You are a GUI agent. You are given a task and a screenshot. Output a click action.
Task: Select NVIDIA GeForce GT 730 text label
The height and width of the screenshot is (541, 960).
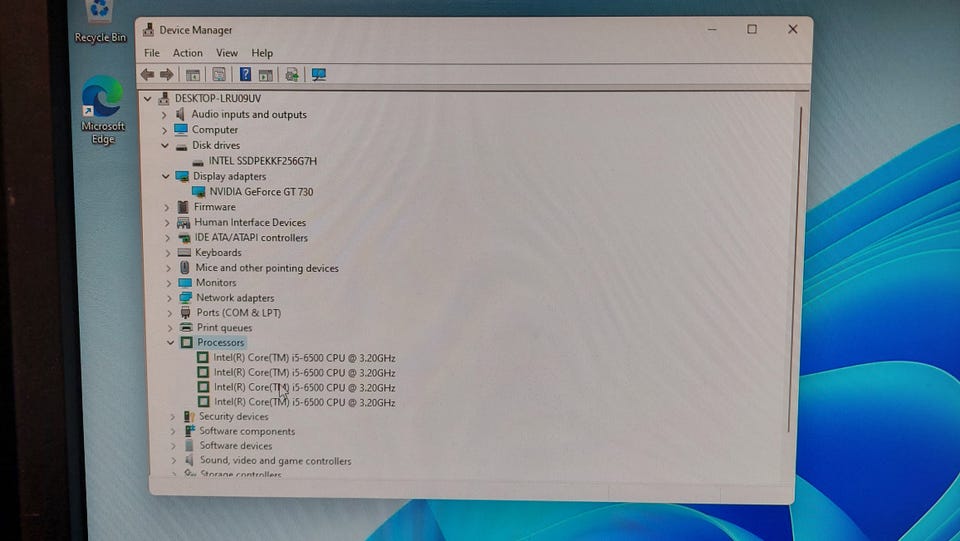tap(261, 192)
